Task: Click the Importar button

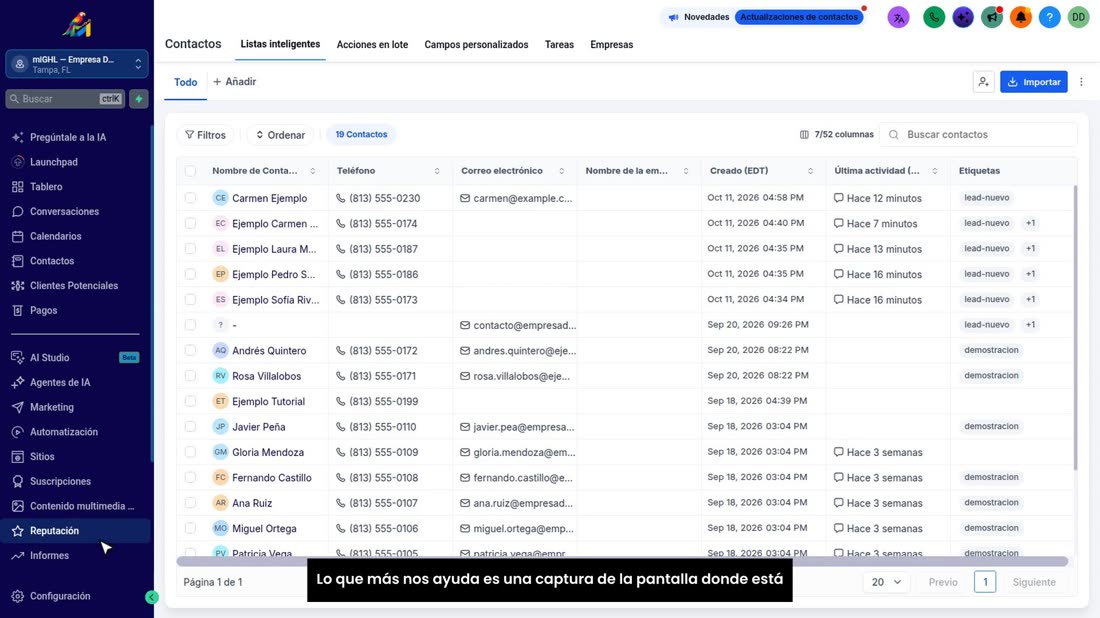Action: click(x=1033, y=82)
